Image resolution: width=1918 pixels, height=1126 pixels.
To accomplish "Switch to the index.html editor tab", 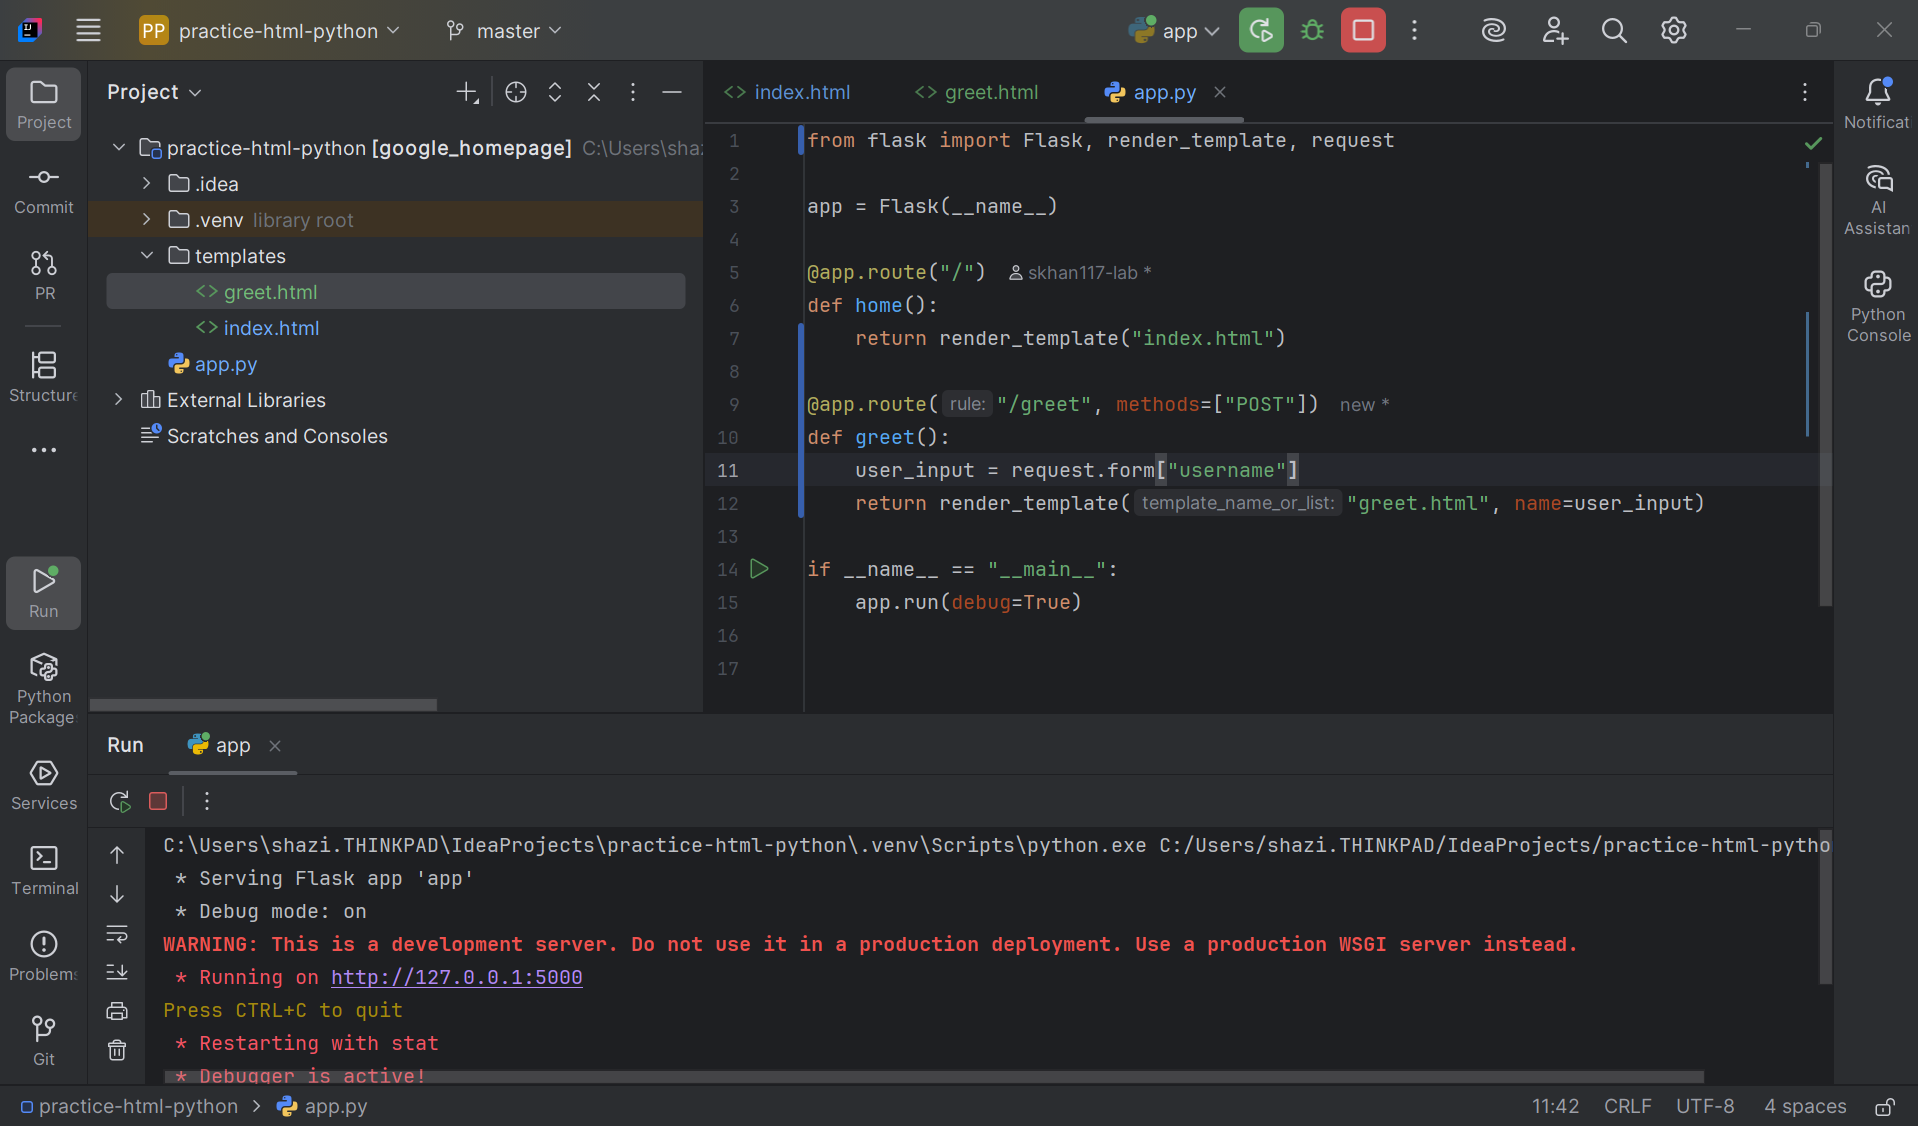I will pos(787,92).
